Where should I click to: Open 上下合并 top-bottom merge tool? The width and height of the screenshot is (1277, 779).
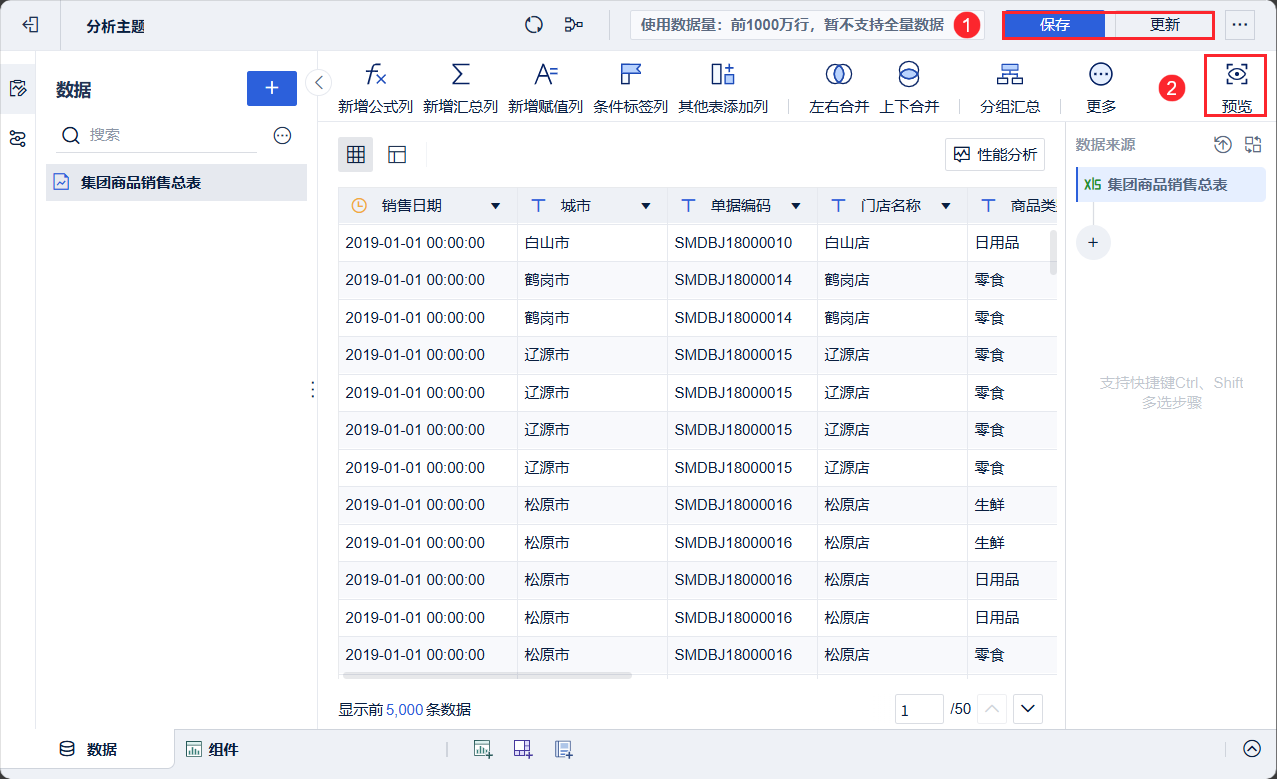tap(908, 75)
